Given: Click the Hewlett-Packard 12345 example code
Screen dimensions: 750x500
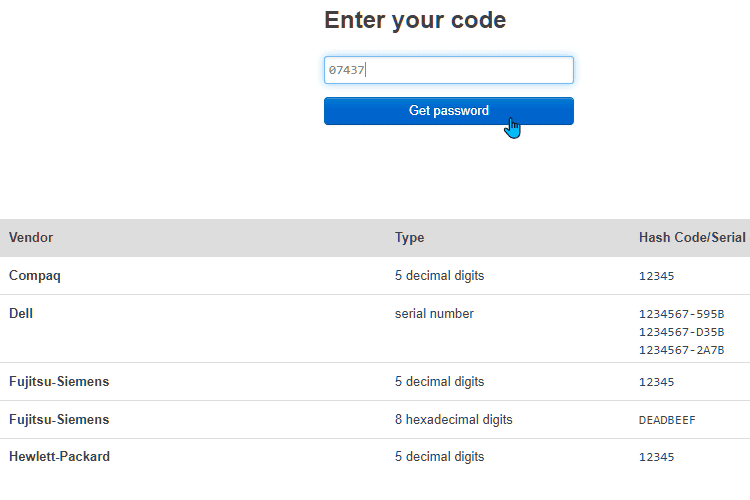Looking at the screenshot, I should 657,457.
